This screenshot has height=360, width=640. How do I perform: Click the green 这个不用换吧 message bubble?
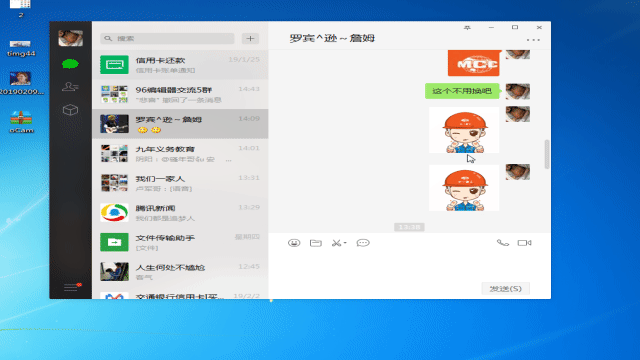tap(462, 91)
